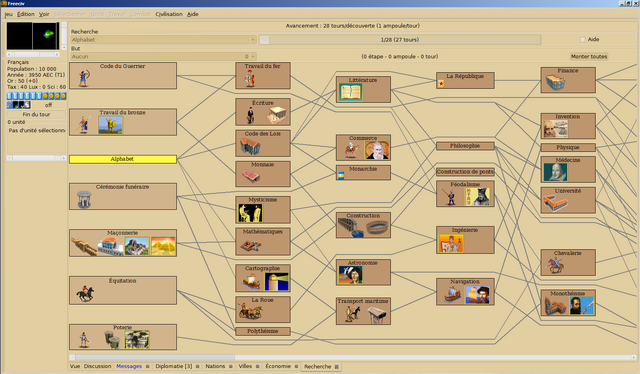640x374 pixels.
Task: Select the lighthouse icon in Cartographie
Action: pos(277,282)
